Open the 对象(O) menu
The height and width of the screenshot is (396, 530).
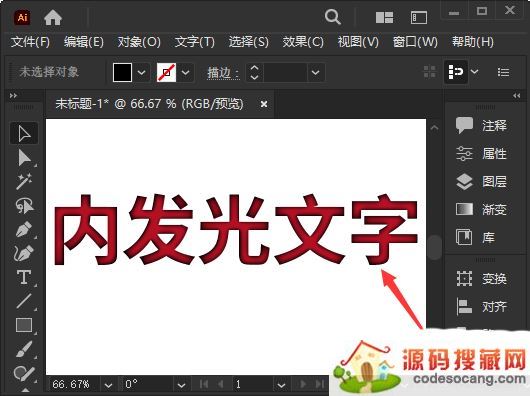pyautogui.click(x=139, y=42)
